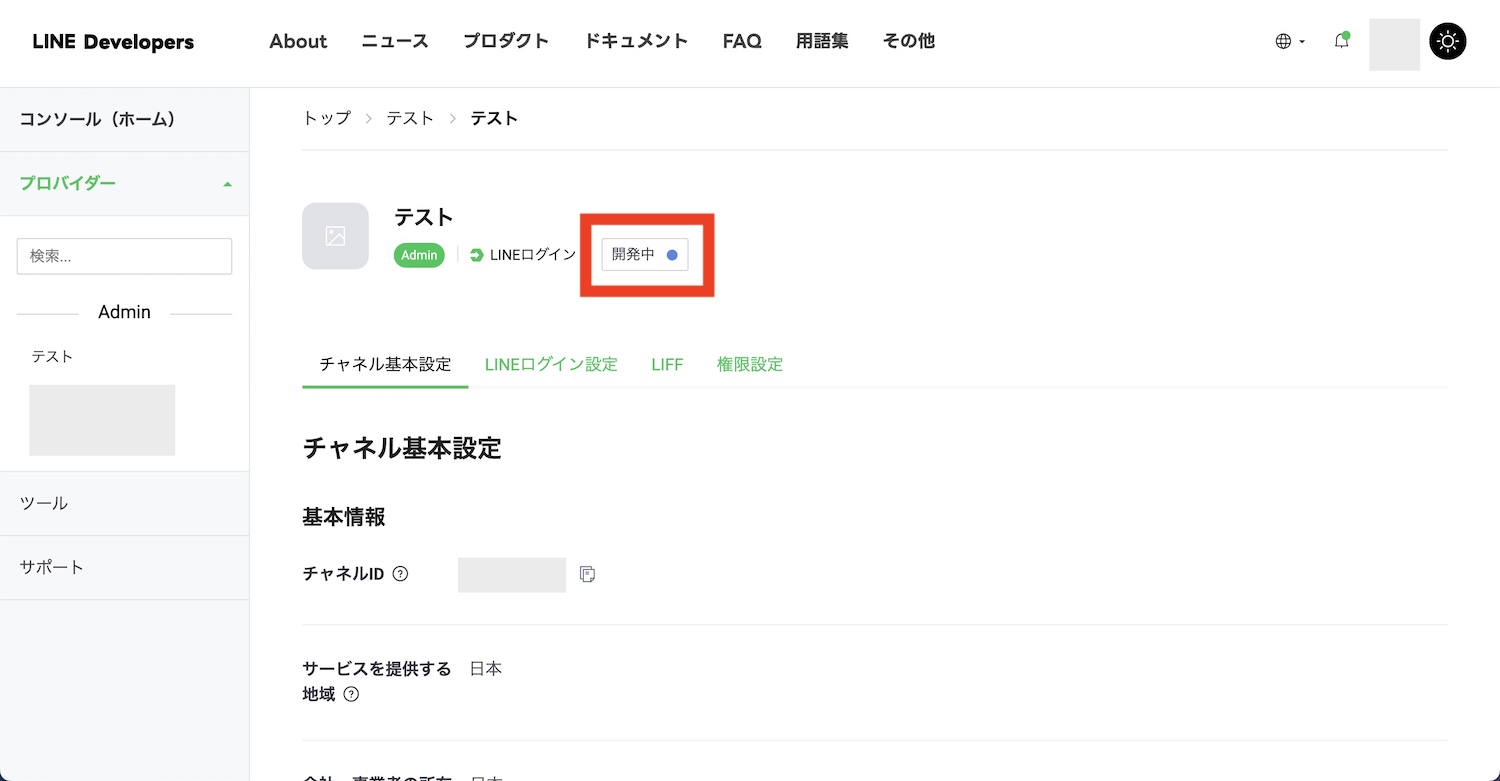Switch to the チャネル基本設定 tab

(x=385, y=364)
